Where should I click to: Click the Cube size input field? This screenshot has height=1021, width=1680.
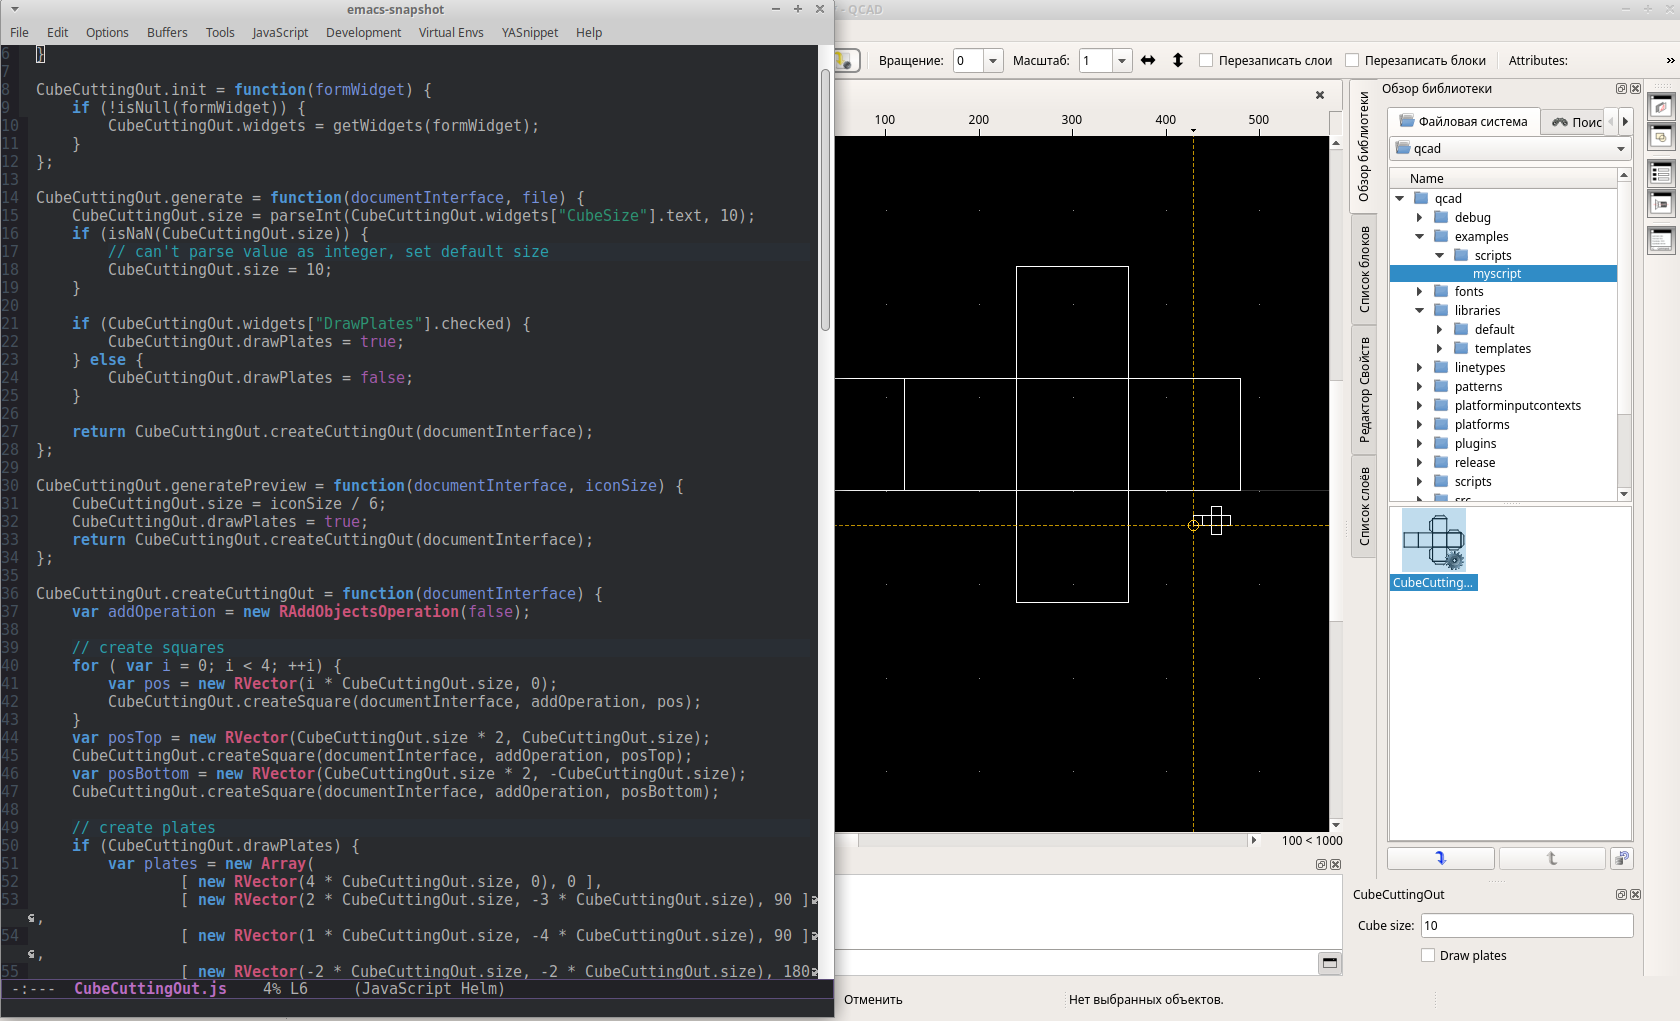[1526, 925]
